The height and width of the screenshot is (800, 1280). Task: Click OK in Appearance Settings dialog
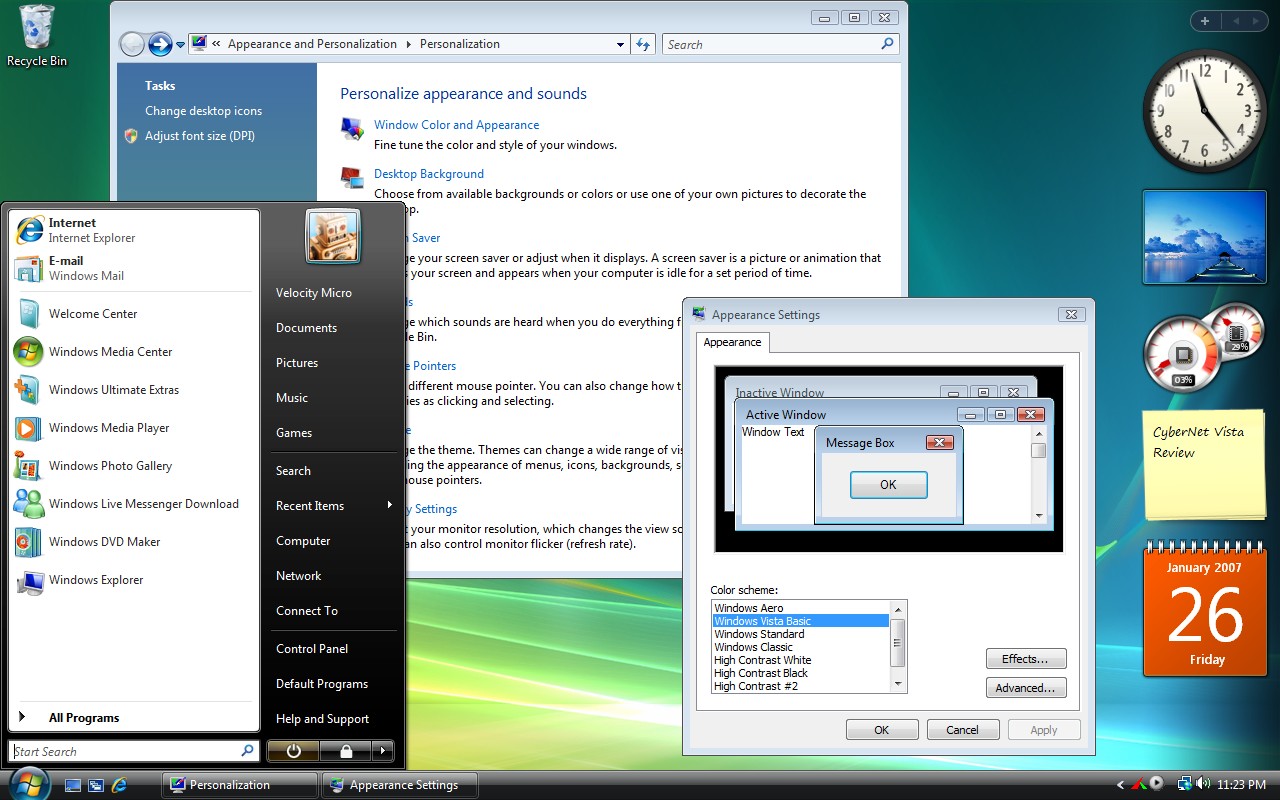pos(882,730)
